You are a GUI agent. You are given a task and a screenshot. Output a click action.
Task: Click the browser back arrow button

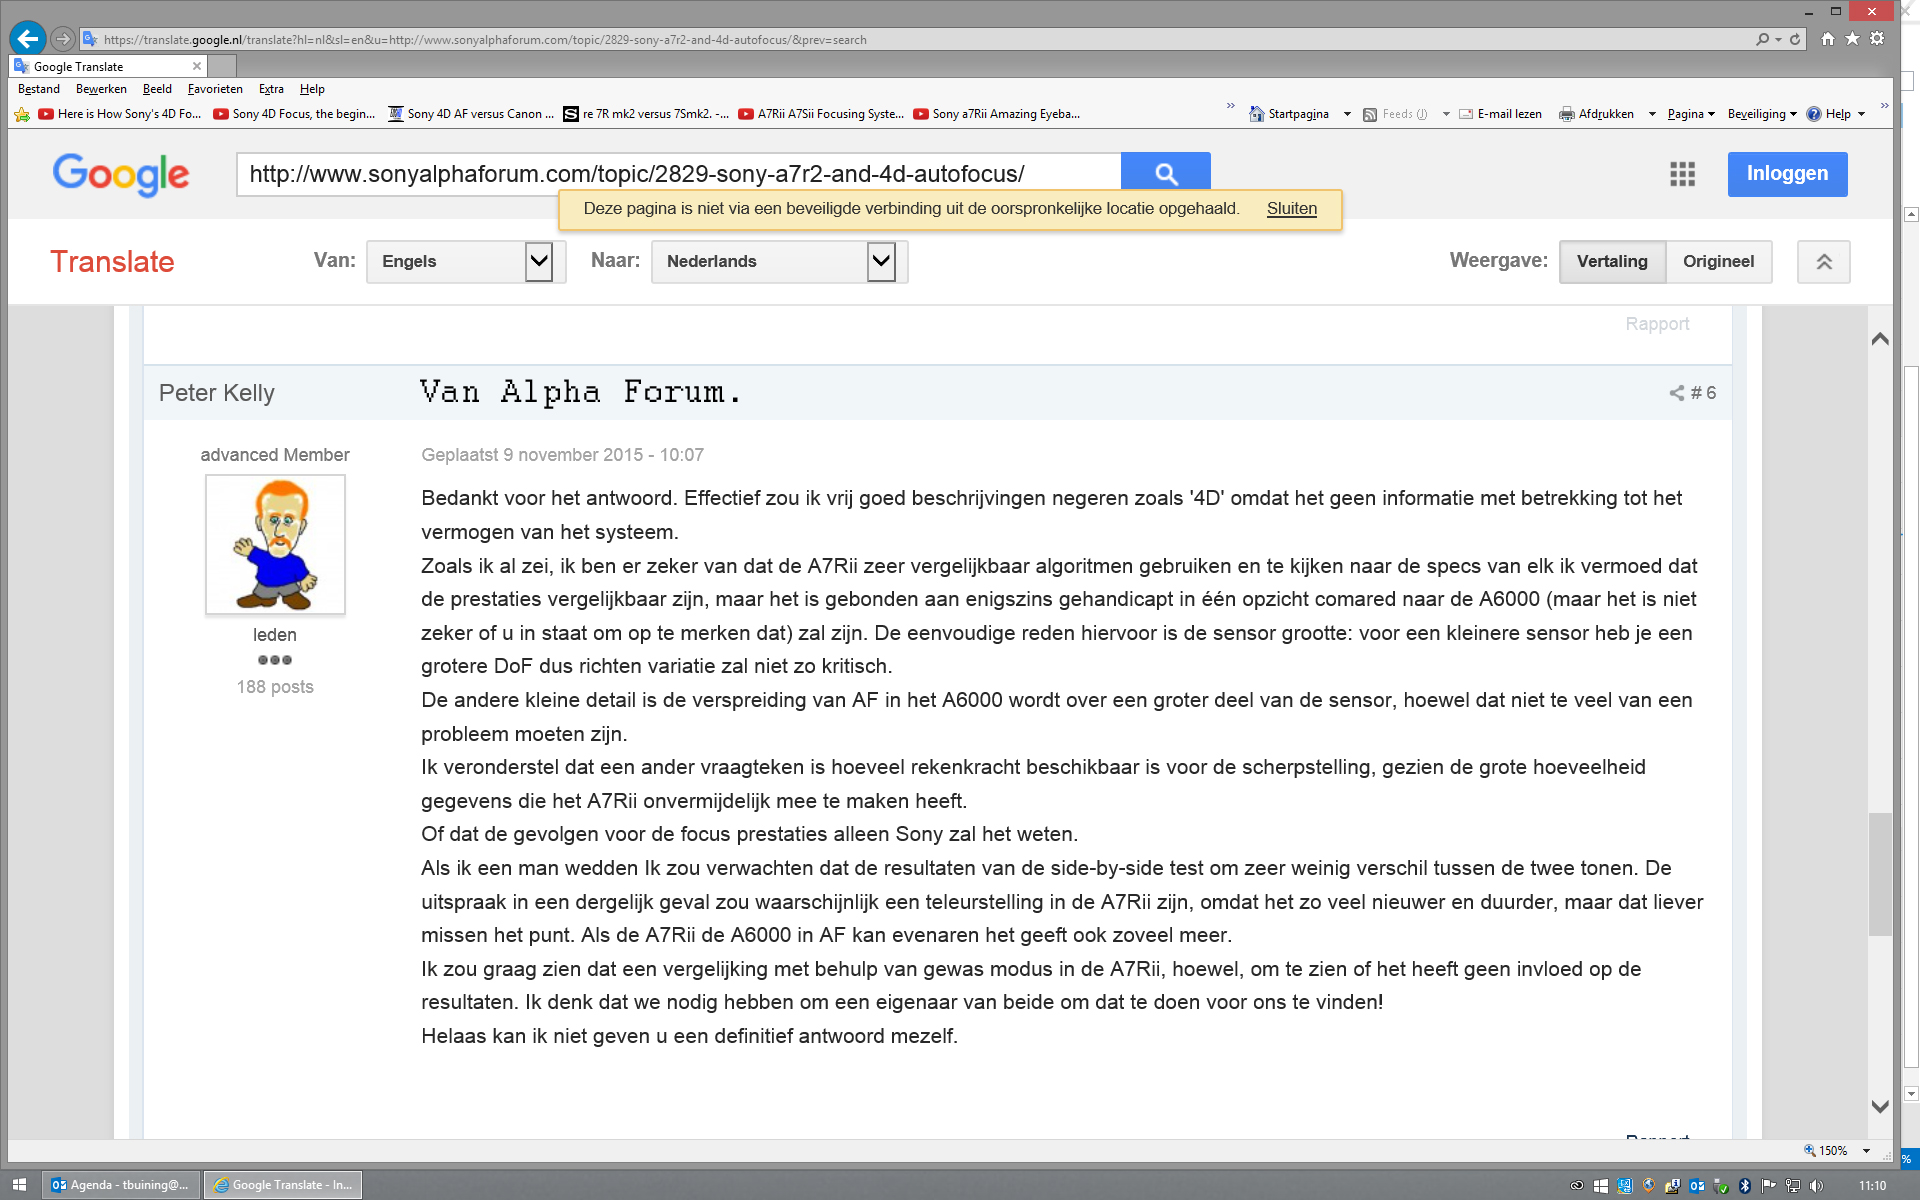[x=27, y=39]
